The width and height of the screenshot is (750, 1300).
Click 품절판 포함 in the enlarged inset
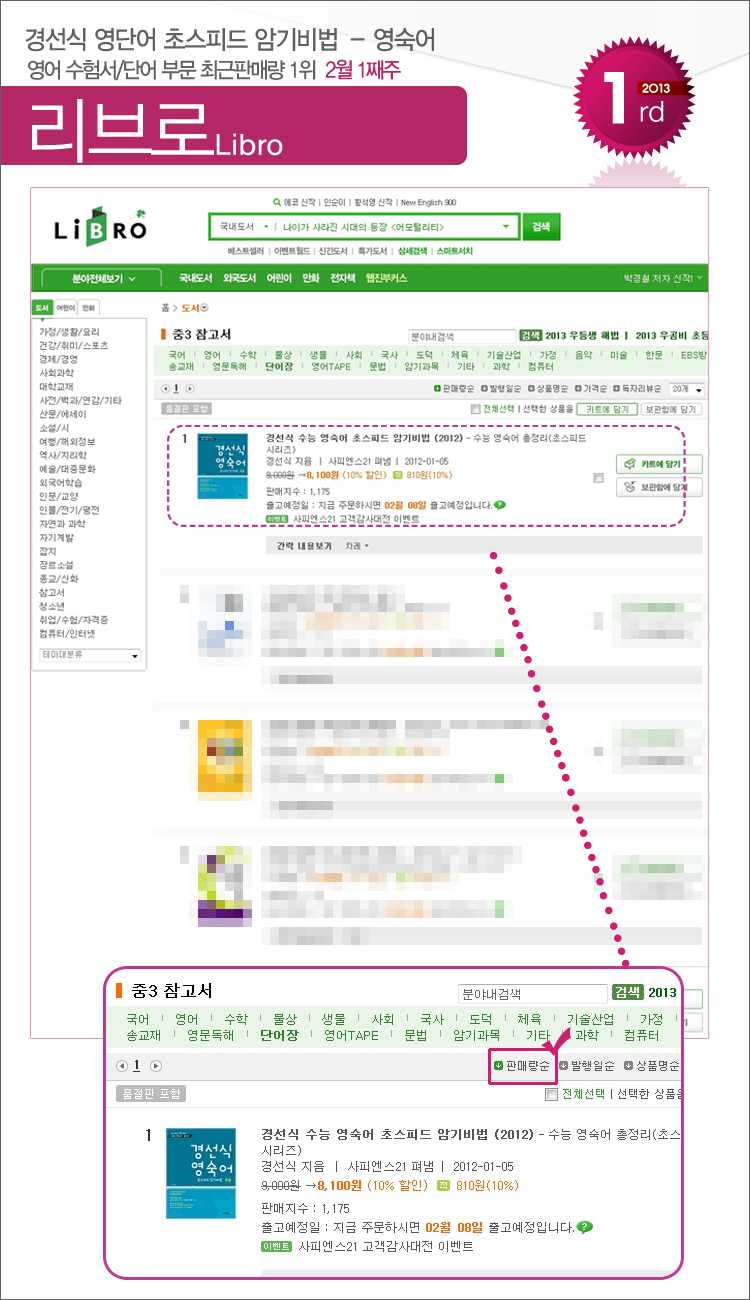(x=150, y=1094)
